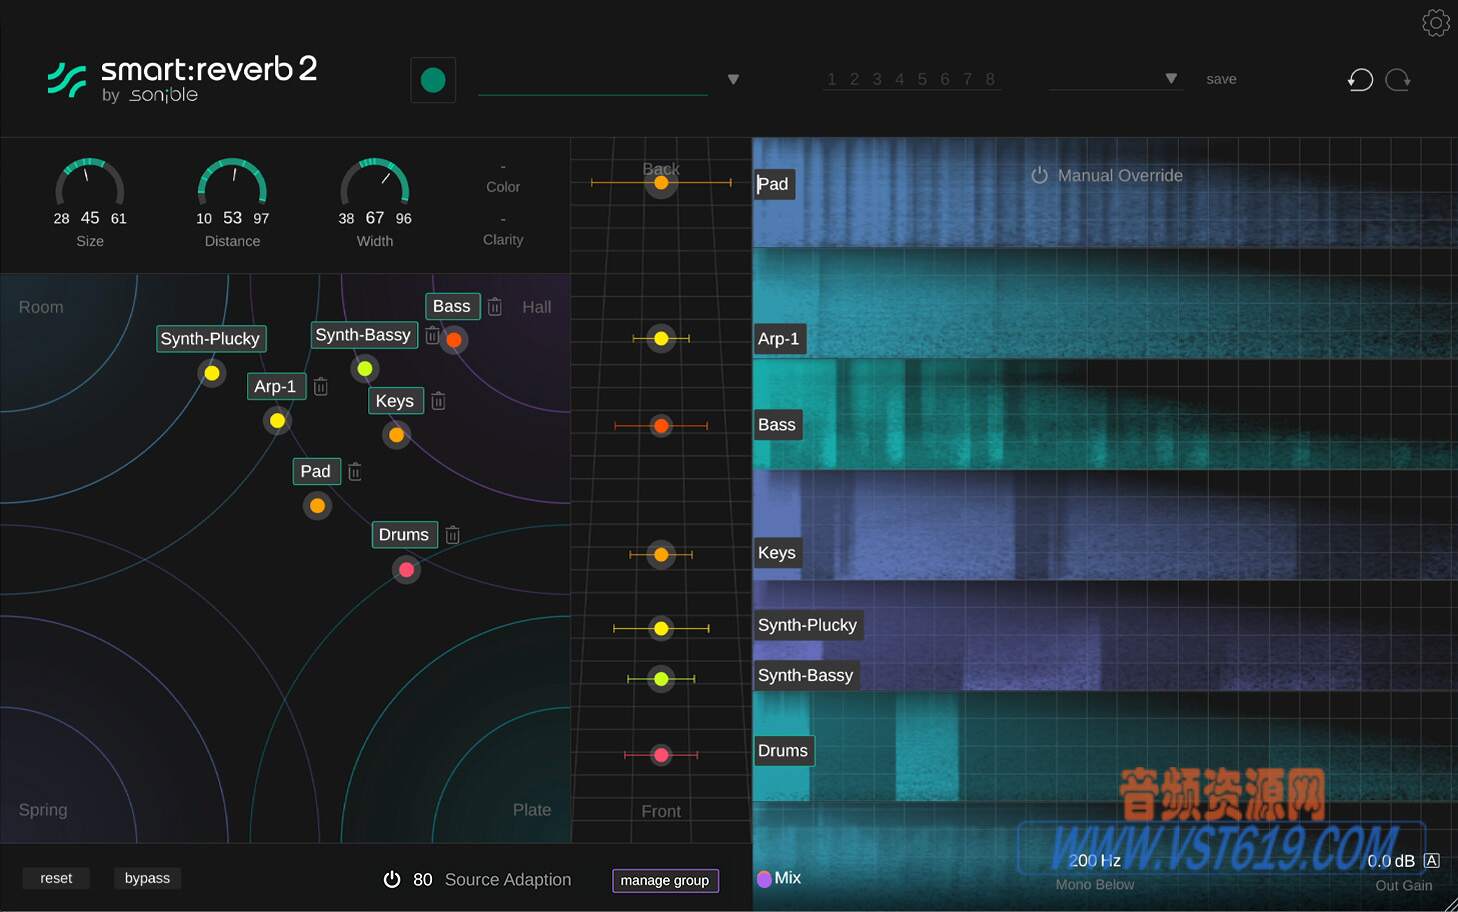Open manage group

click(x=665, y=880)
